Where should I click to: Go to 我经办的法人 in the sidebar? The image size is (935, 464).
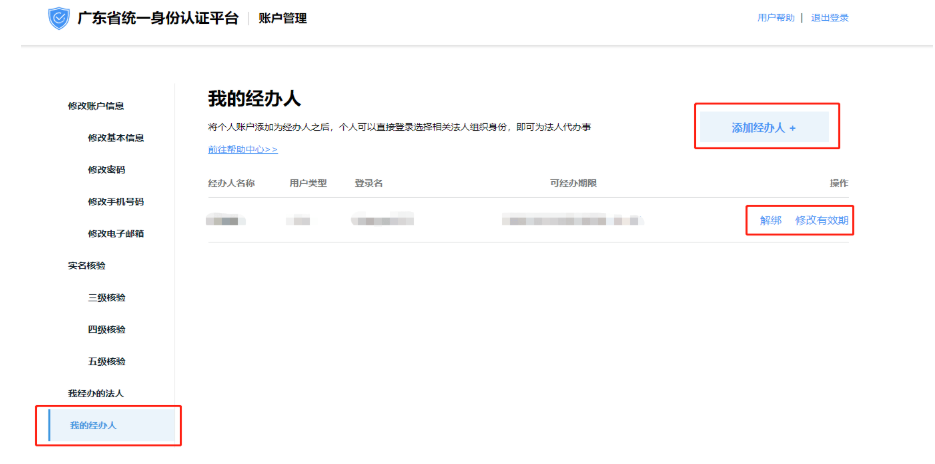click(96, 394)
